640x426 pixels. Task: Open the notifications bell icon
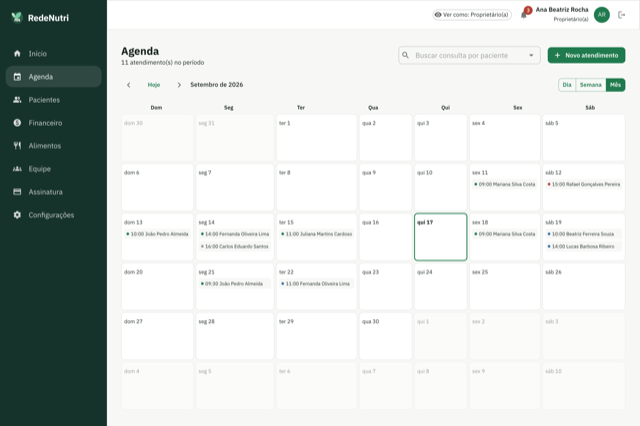tap(524, 15)
